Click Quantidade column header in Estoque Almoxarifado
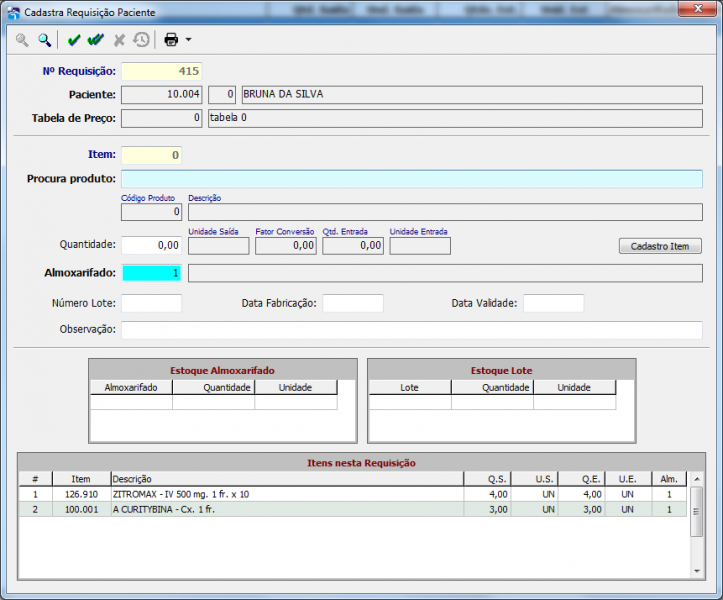This screenshot has width=723, height=600. click(213, 387)
